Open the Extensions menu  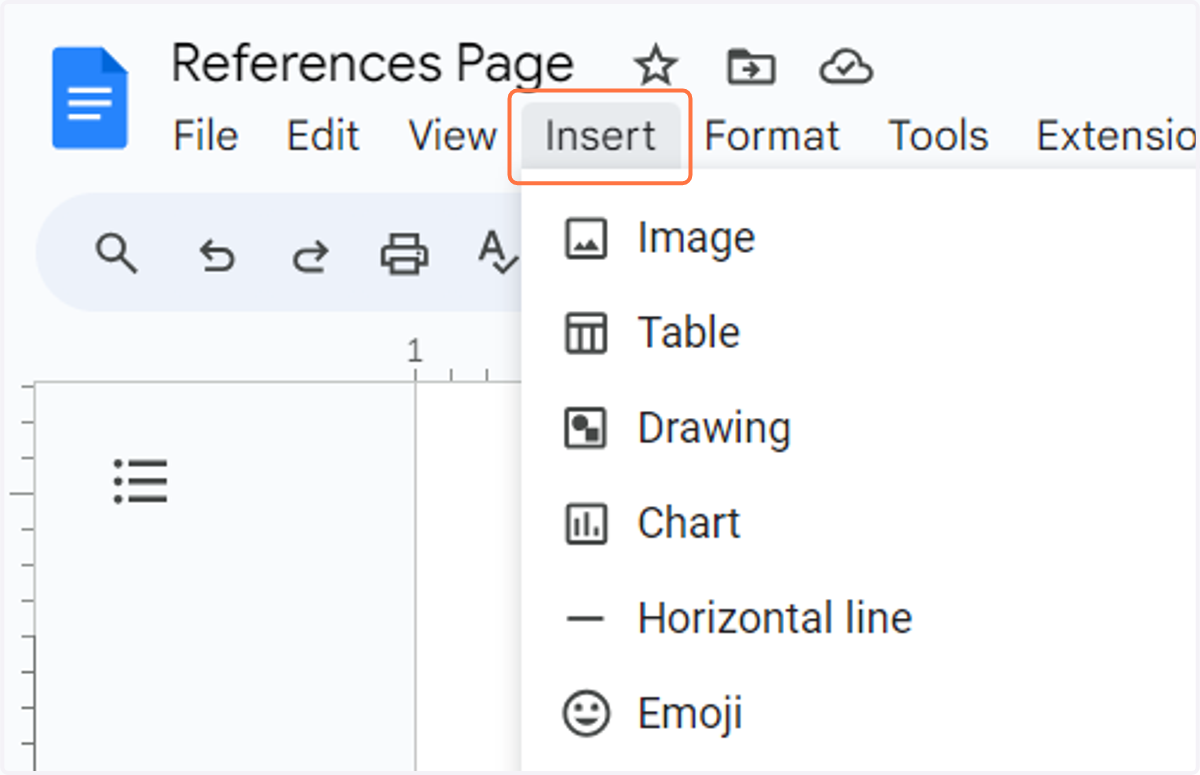pyautogui.click(x=1117, y=136)
